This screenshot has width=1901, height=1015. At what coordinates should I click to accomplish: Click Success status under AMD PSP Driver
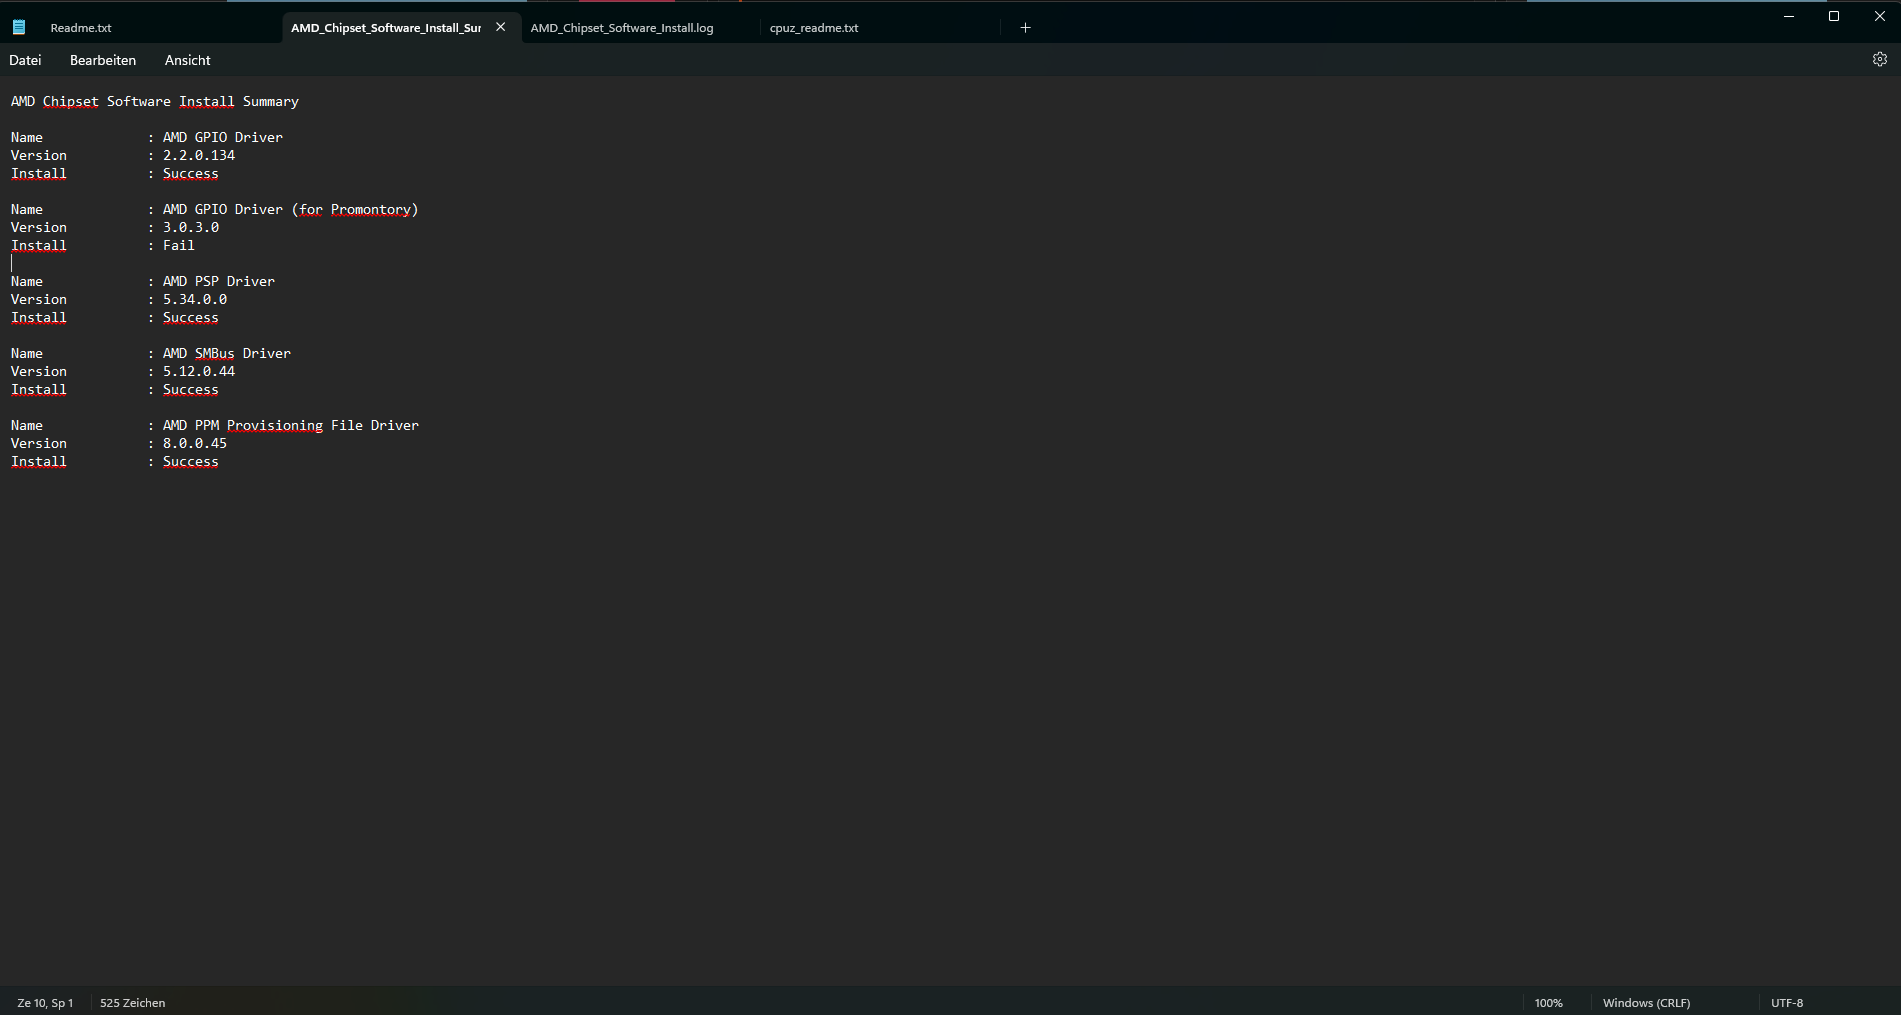(x=191, y=317)
